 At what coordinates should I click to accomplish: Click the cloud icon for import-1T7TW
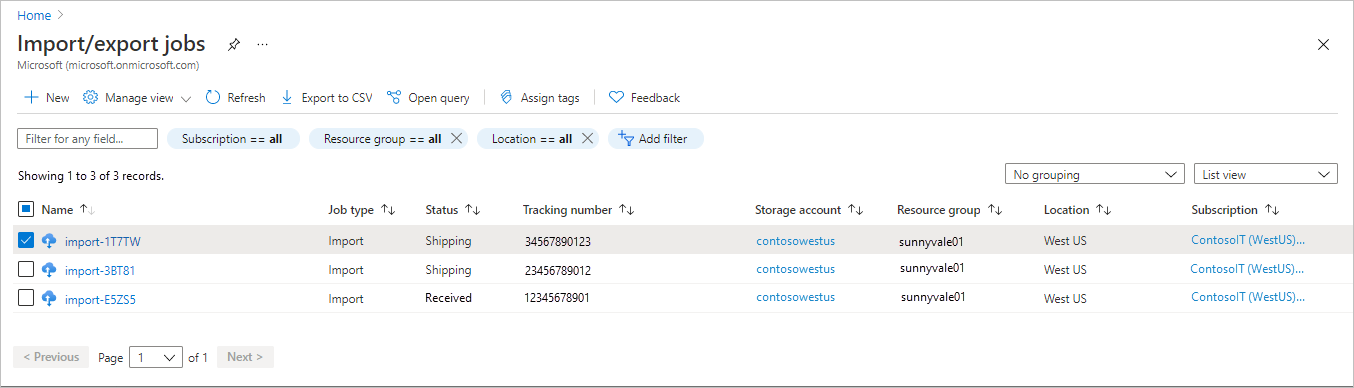coord(49,240)
